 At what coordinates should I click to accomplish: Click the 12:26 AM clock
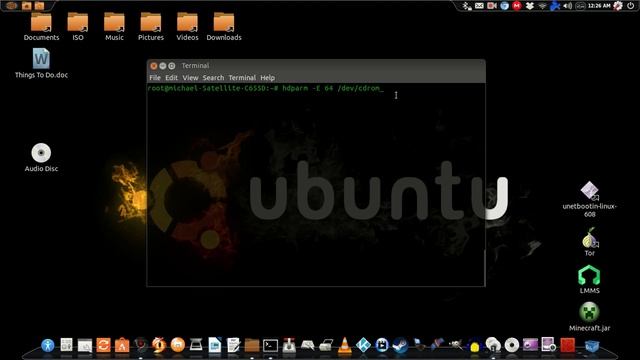pos(599,6)
